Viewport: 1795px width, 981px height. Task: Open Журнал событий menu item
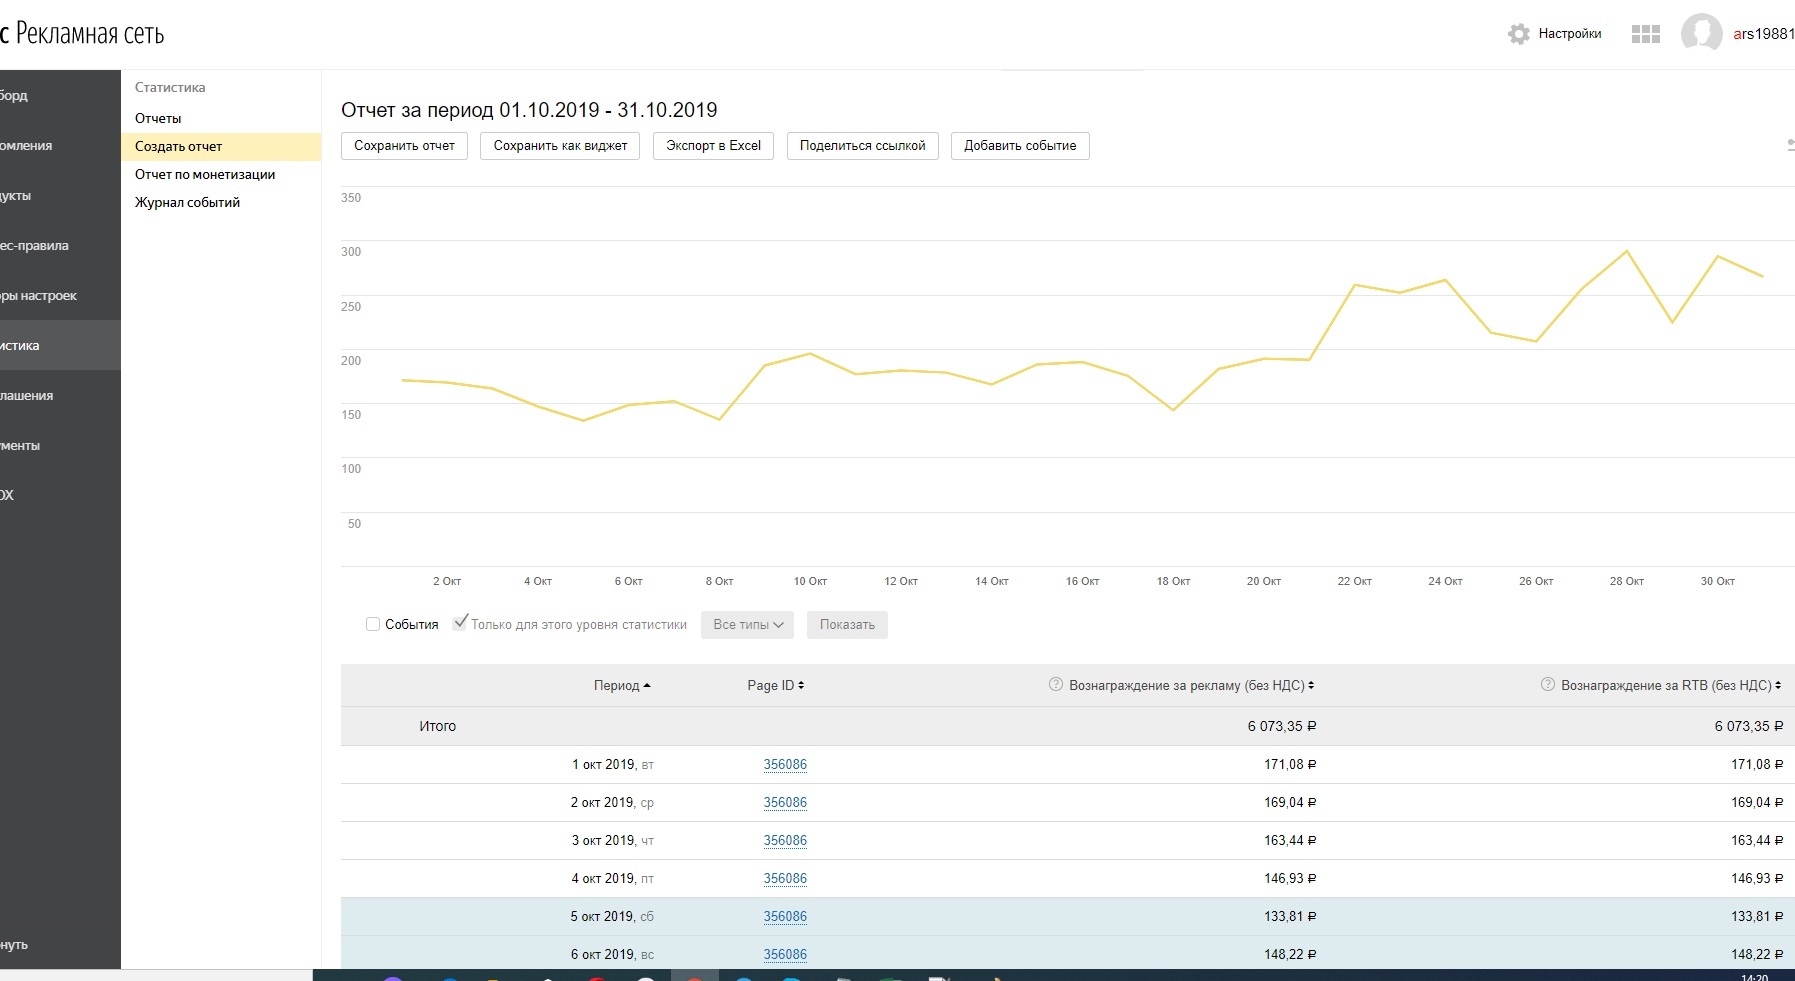click(x=187, y=202)
